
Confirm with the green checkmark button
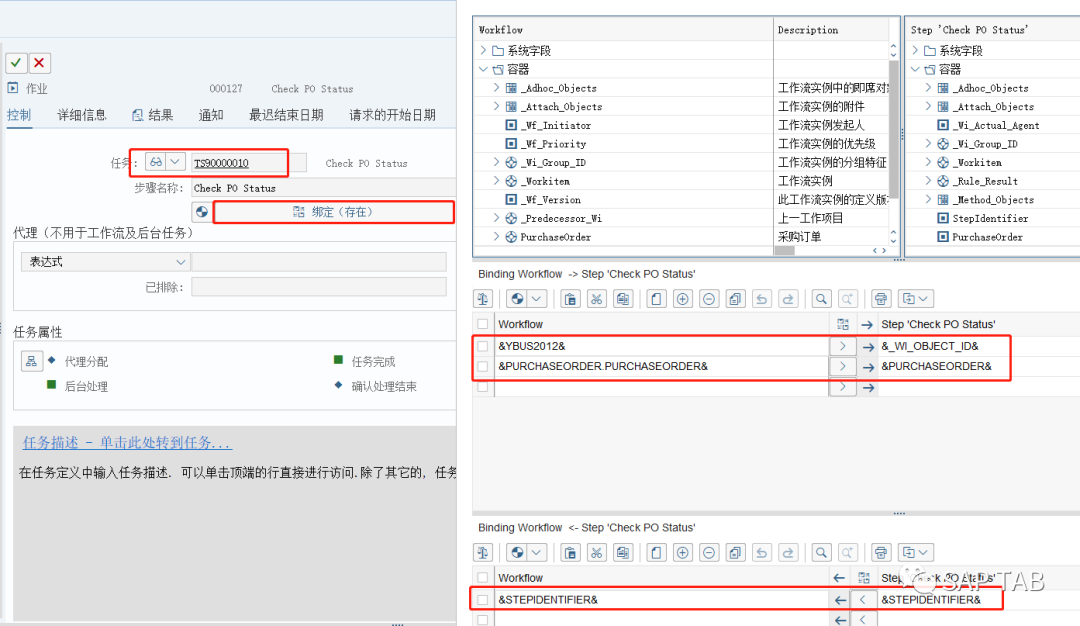(16, 63)
